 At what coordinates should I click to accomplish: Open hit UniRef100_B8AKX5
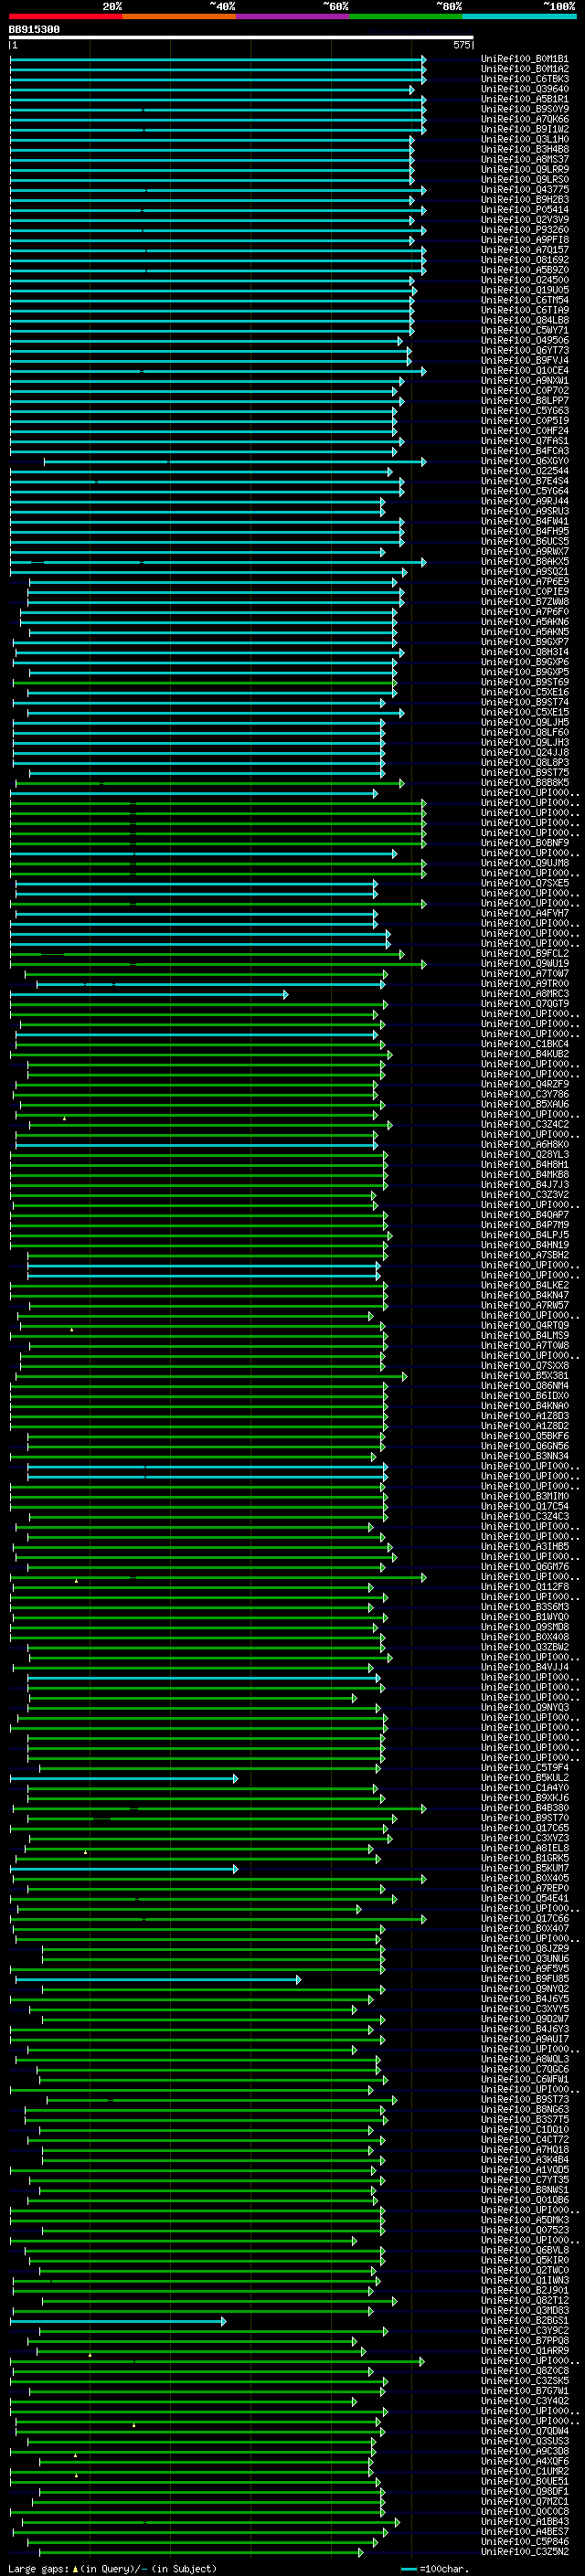tap(525, 562)
